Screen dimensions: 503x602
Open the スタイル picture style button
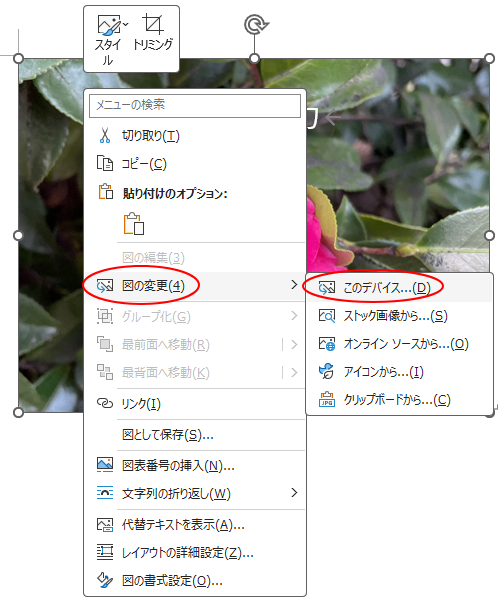109,39
